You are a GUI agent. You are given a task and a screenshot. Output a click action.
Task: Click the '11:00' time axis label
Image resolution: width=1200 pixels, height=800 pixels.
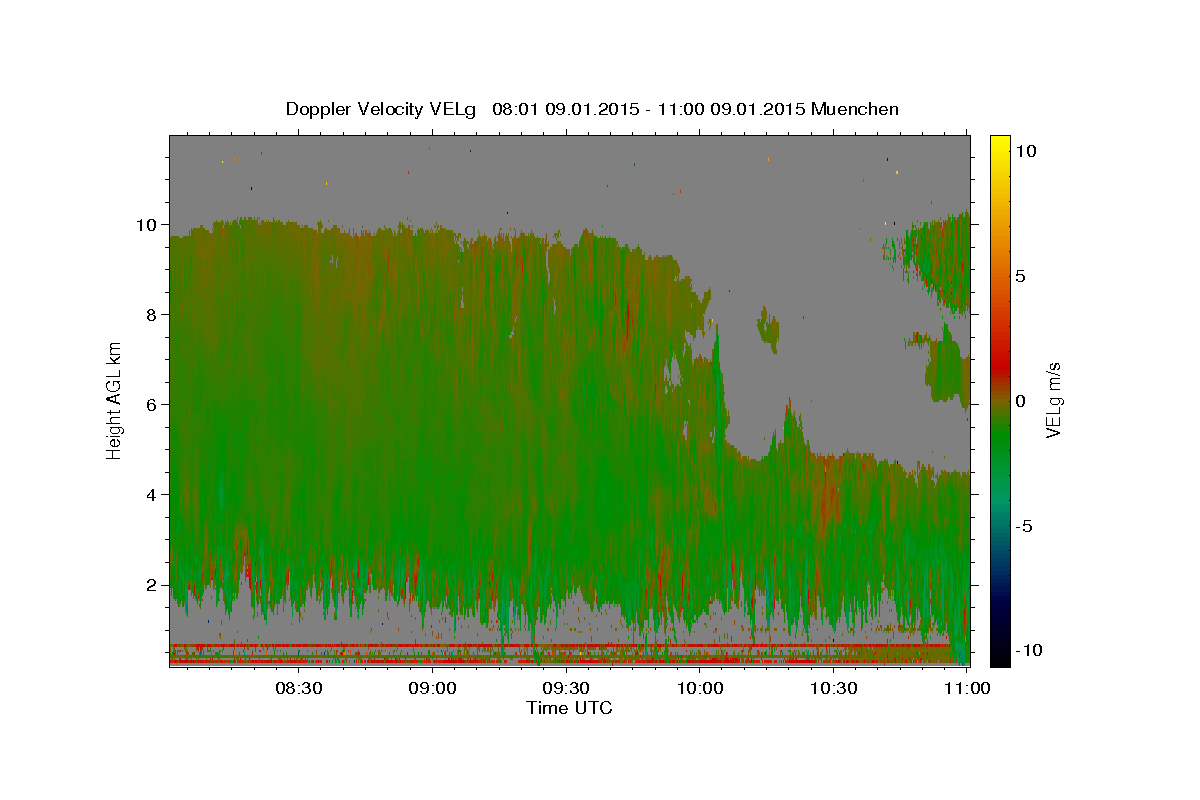pos(967,688)
